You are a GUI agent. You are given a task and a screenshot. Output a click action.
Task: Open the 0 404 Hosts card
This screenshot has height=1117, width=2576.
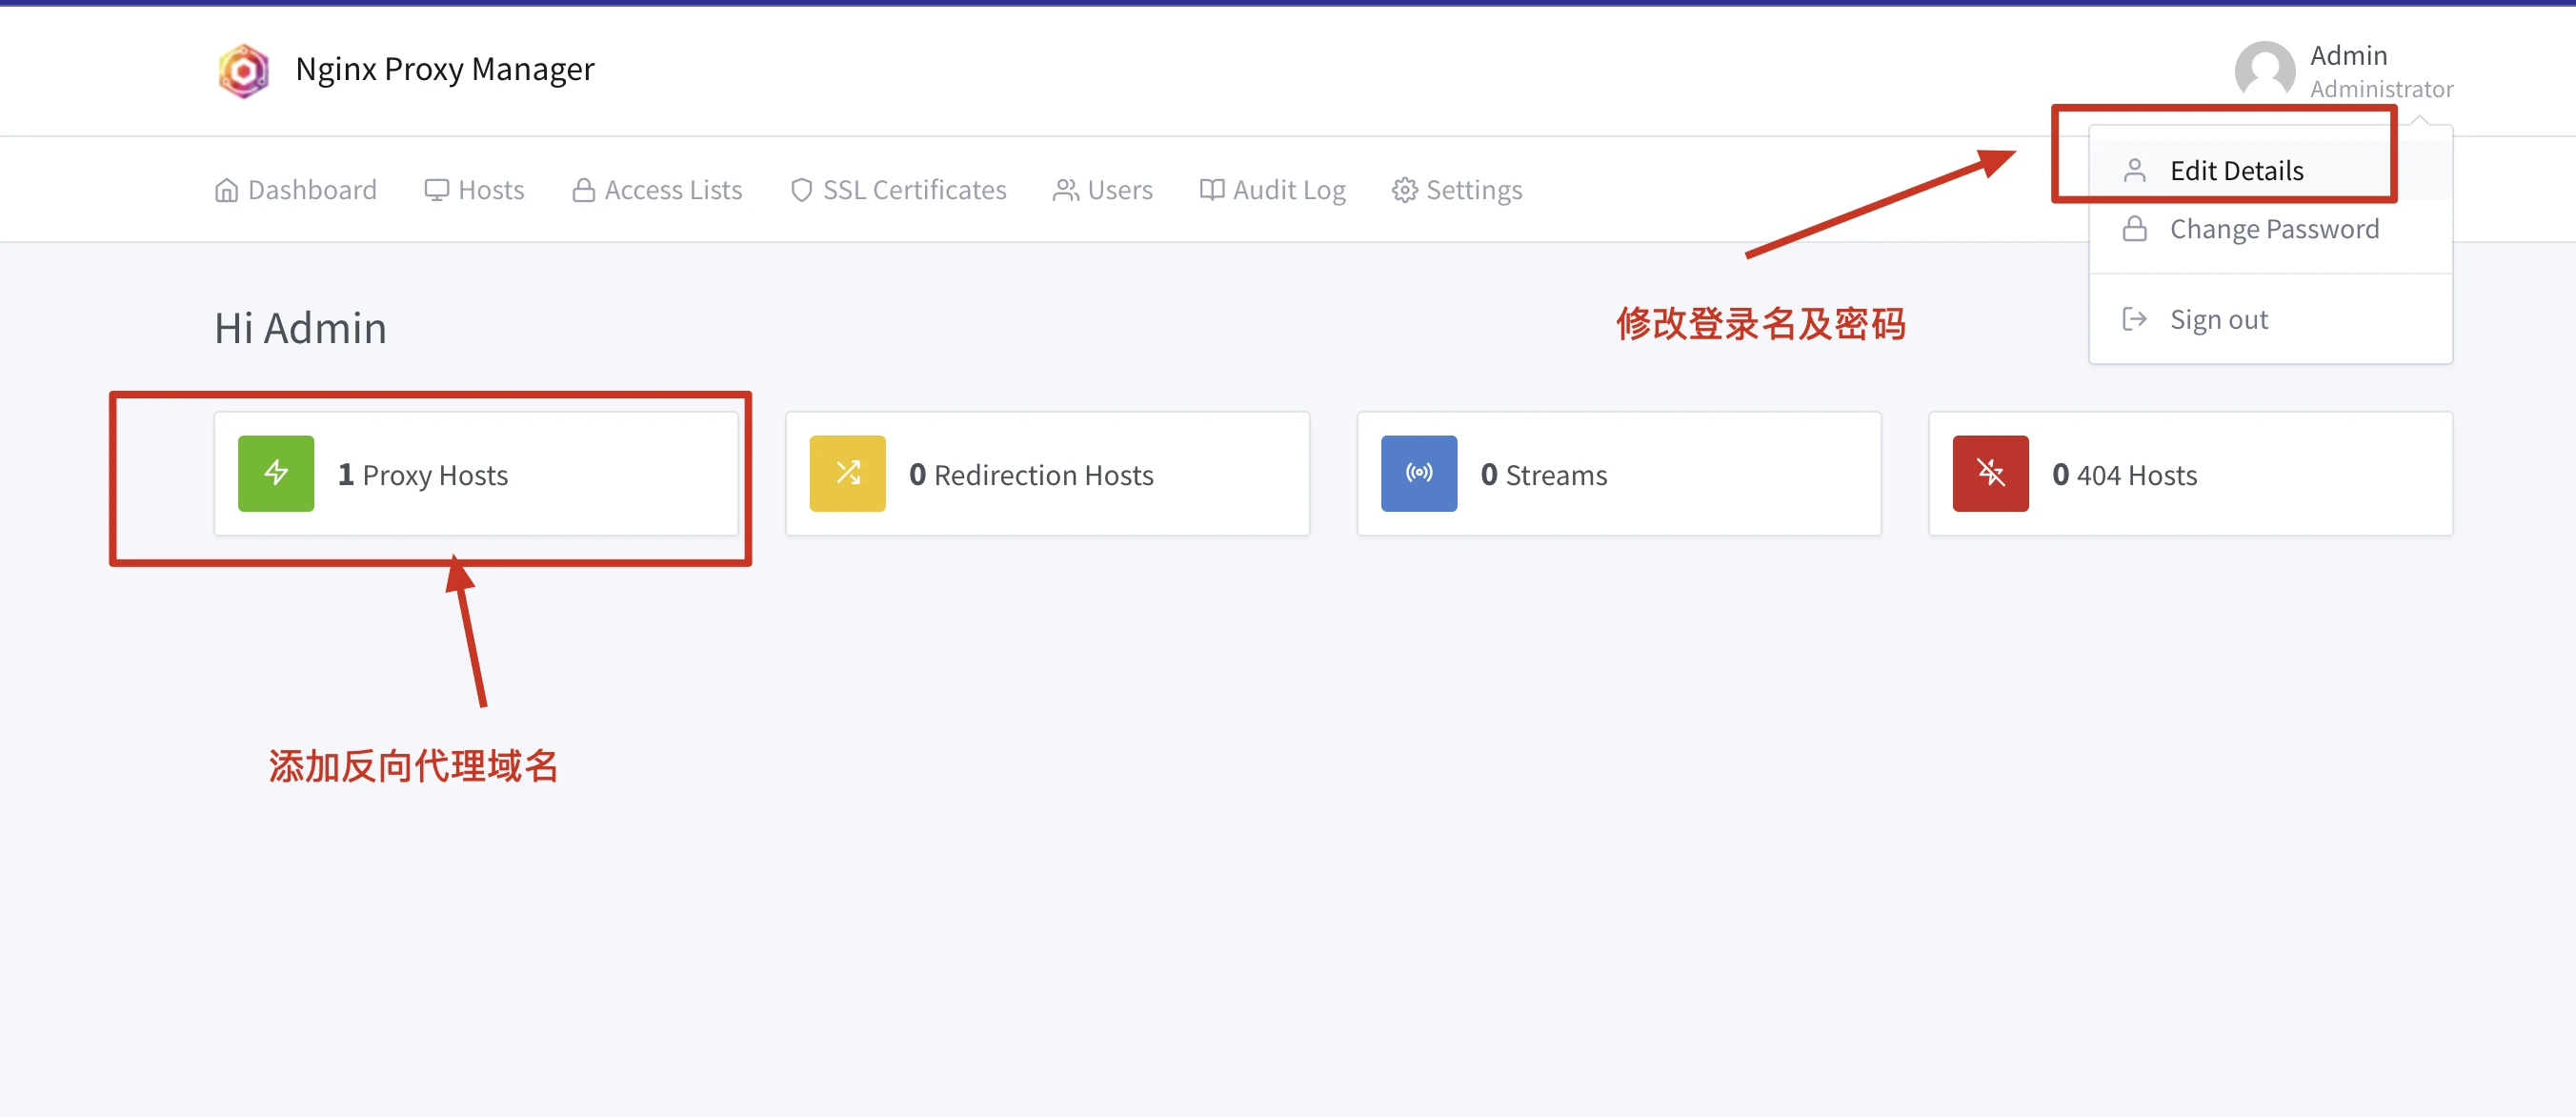[2190, 473]
